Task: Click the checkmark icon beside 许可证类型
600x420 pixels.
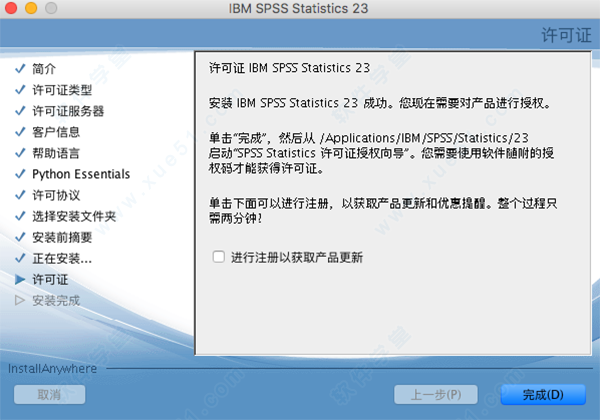Action: pyautogui.click(x=19, y=90)
